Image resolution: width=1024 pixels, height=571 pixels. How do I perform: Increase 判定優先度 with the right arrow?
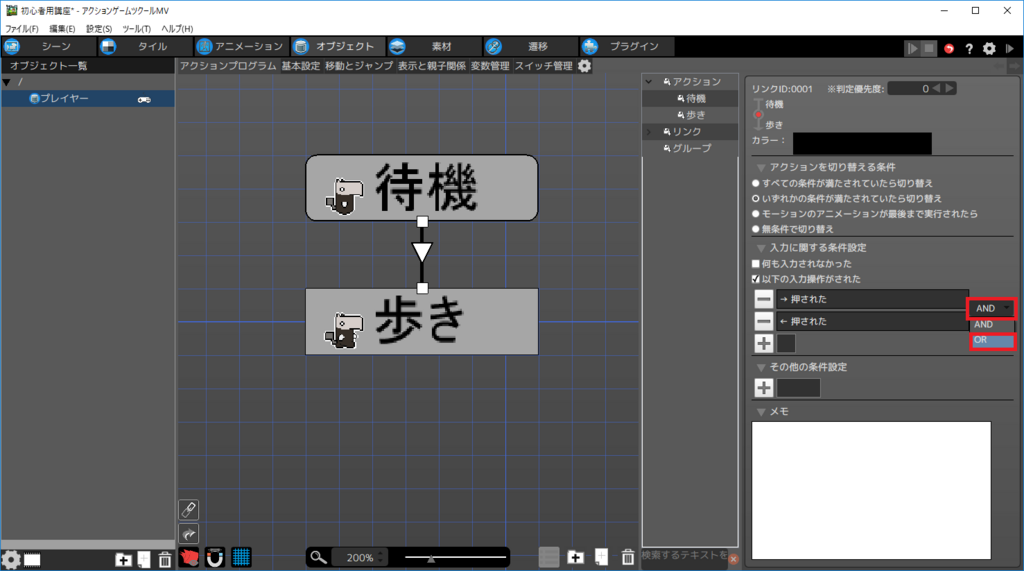(x=950, y=88)
